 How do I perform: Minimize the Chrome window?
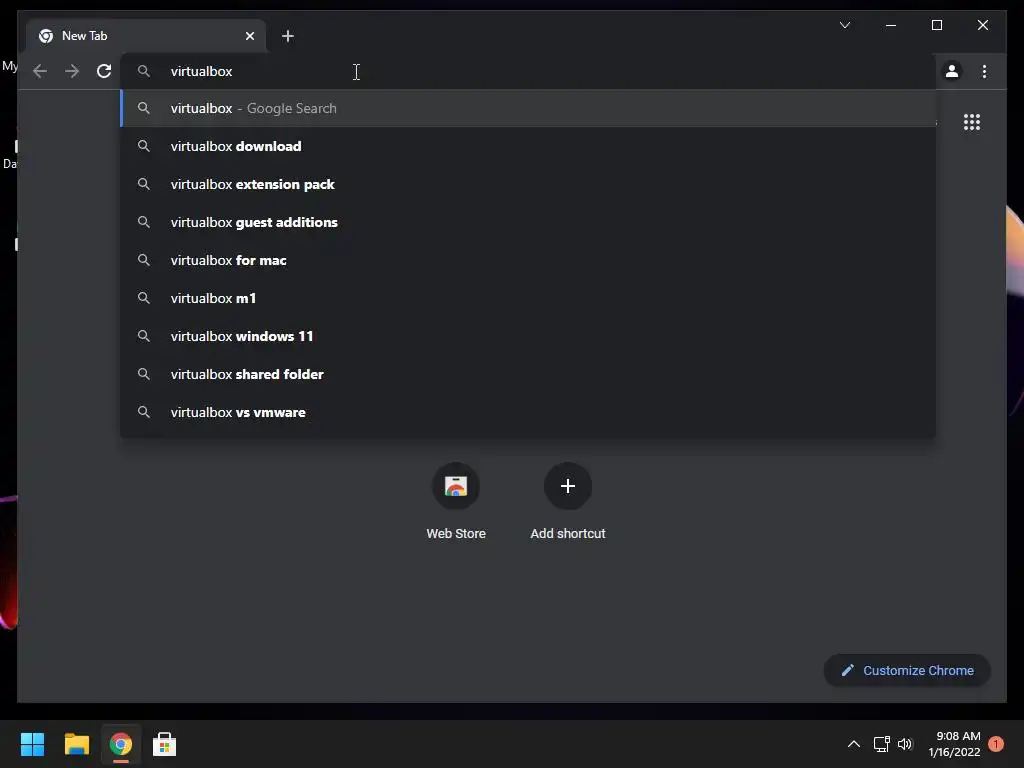tap(891, 25)
